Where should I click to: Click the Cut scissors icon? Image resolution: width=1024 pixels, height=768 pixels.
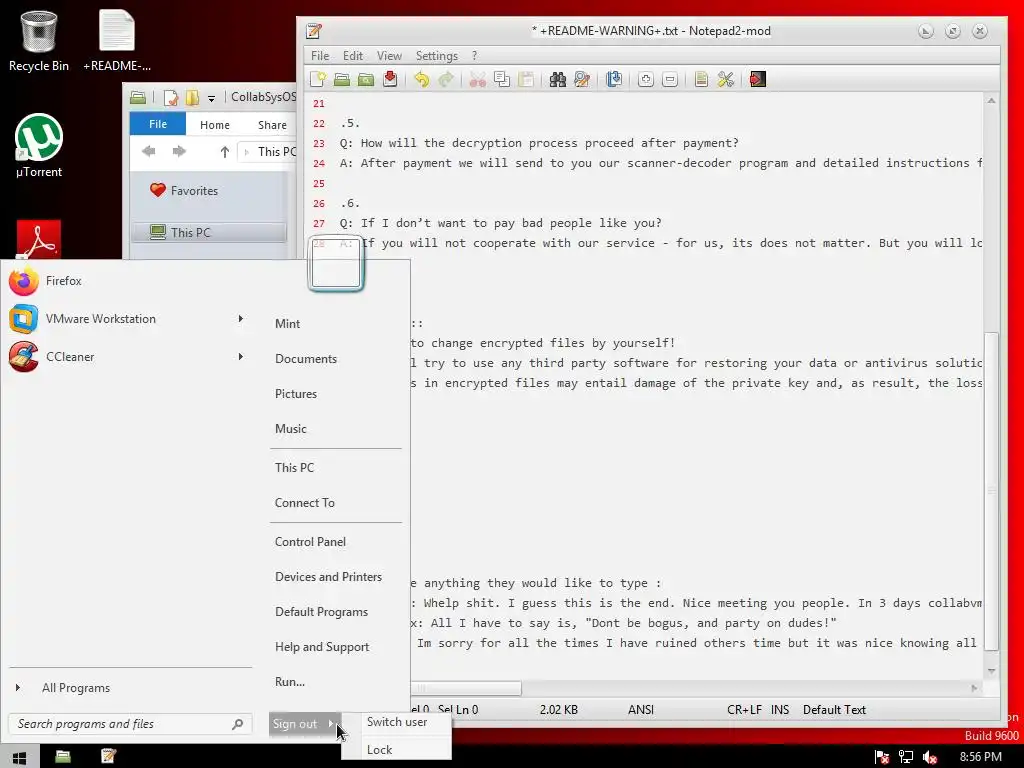477,80
